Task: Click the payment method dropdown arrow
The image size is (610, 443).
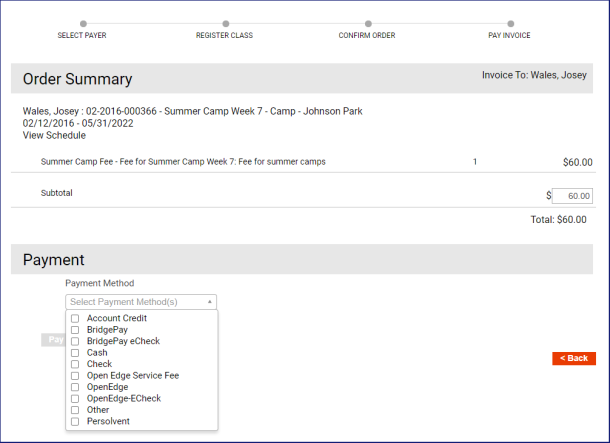Action: tap(210, 302)
